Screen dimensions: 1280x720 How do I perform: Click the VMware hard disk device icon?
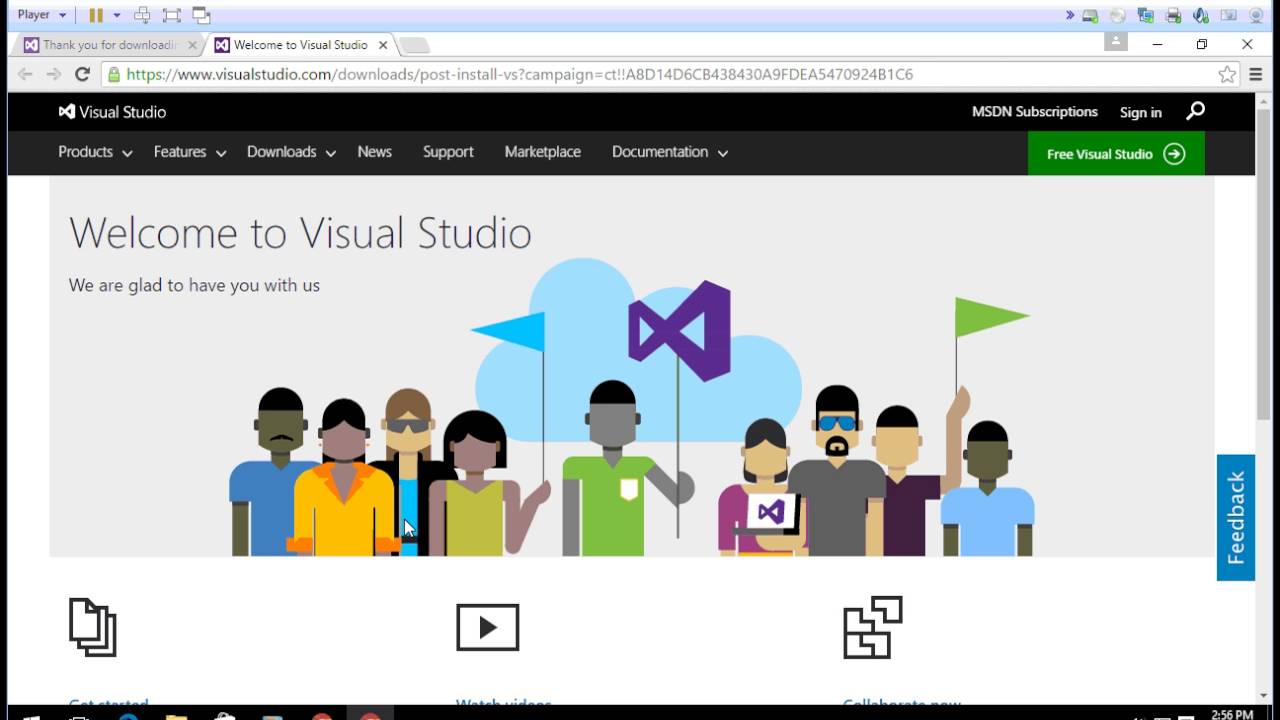pos(1090,15)
